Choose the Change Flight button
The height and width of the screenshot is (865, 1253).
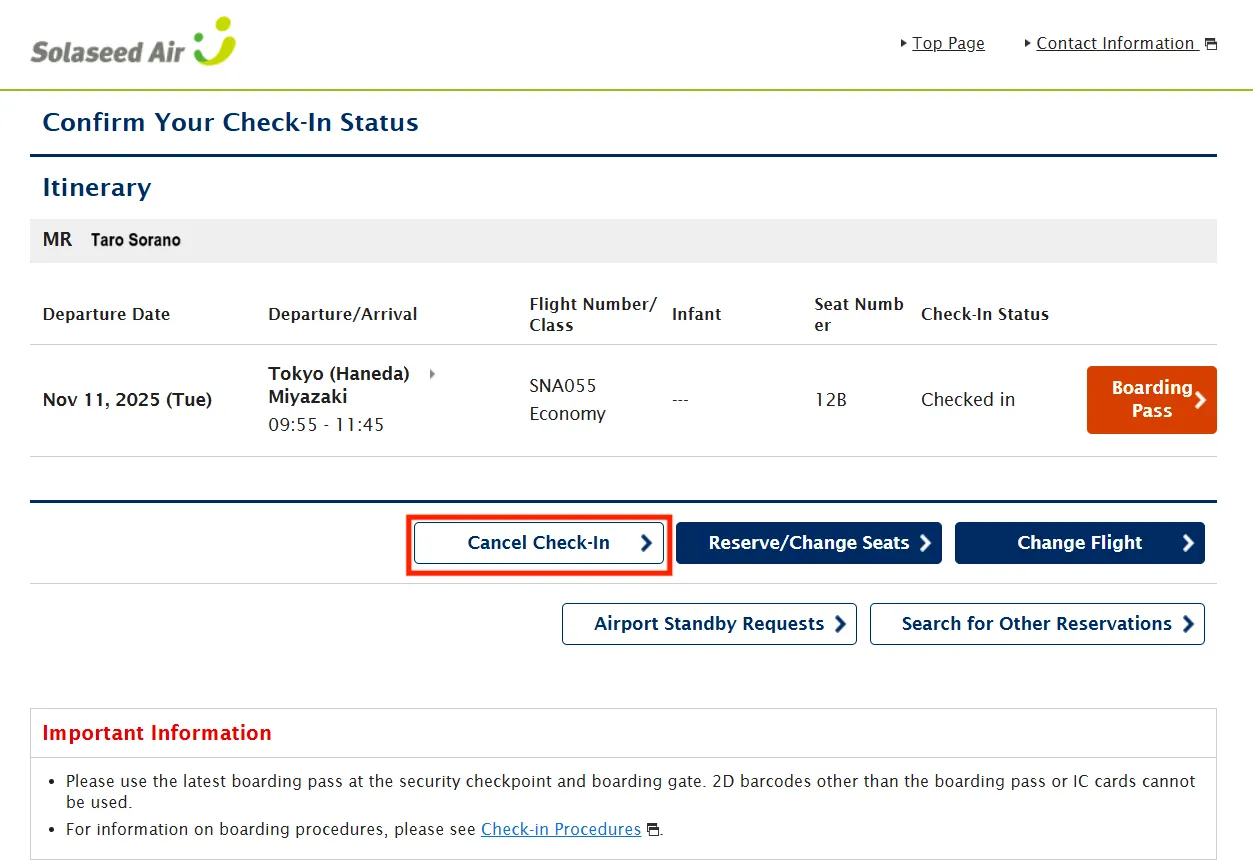(1079, 543)
